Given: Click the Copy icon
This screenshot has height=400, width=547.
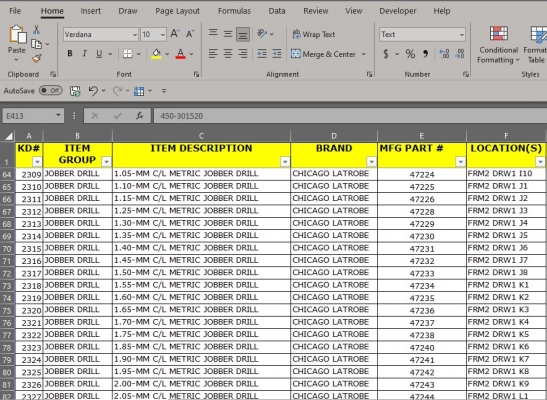Looking at the screenshot, I should tap(36, 44).
